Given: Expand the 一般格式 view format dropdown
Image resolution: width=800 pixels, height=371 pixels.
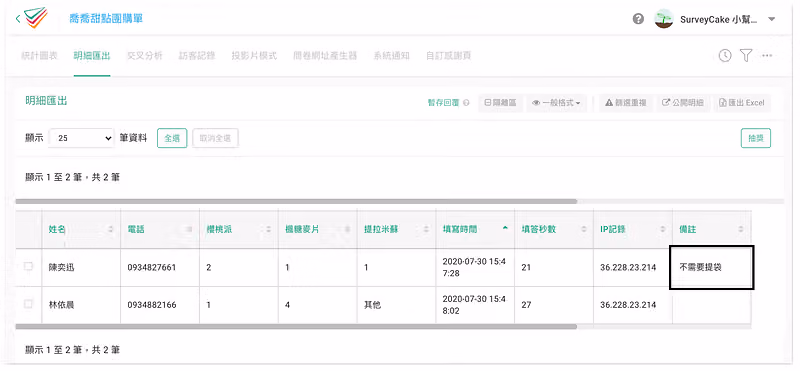Looking at the screenshot, I should 556,103.
